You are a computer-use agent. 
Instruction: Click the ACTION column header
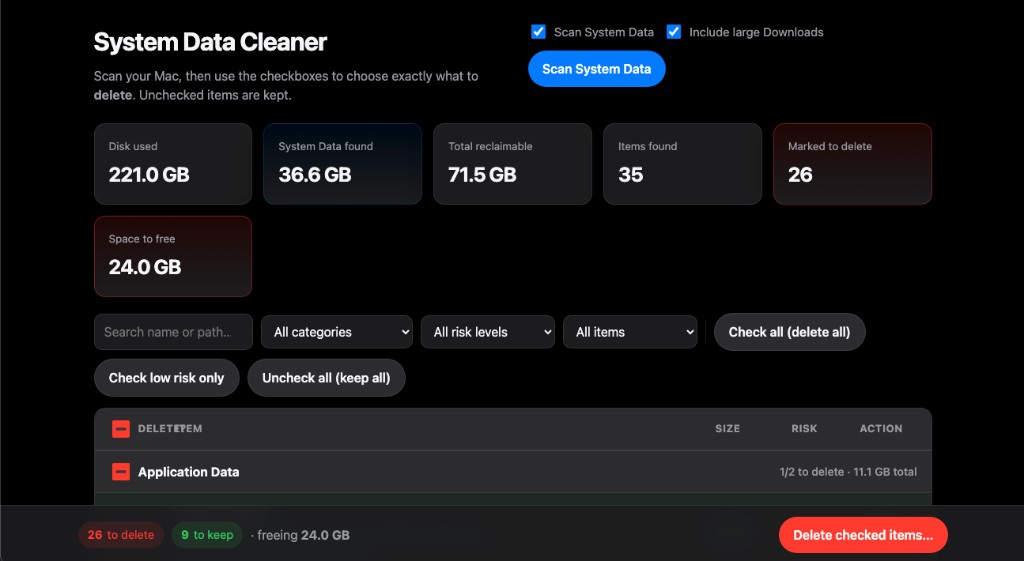881,428
